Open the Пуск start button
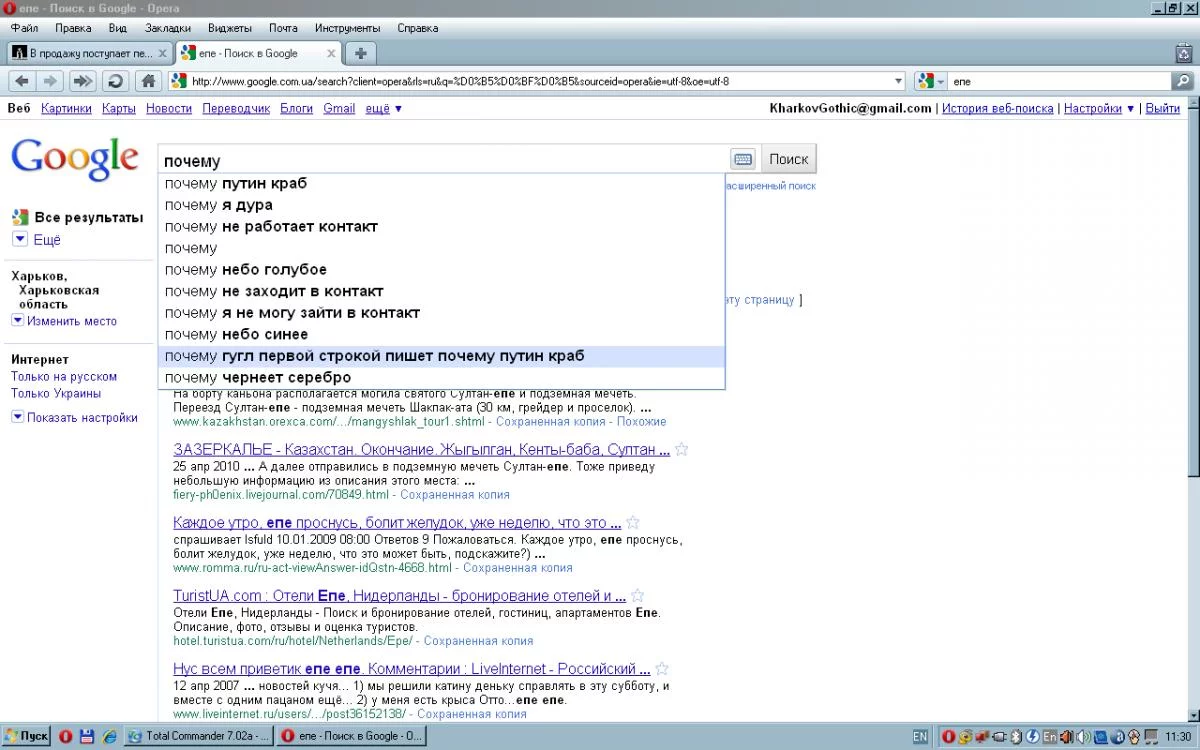 pyautogui.click(x=26, y=736)
